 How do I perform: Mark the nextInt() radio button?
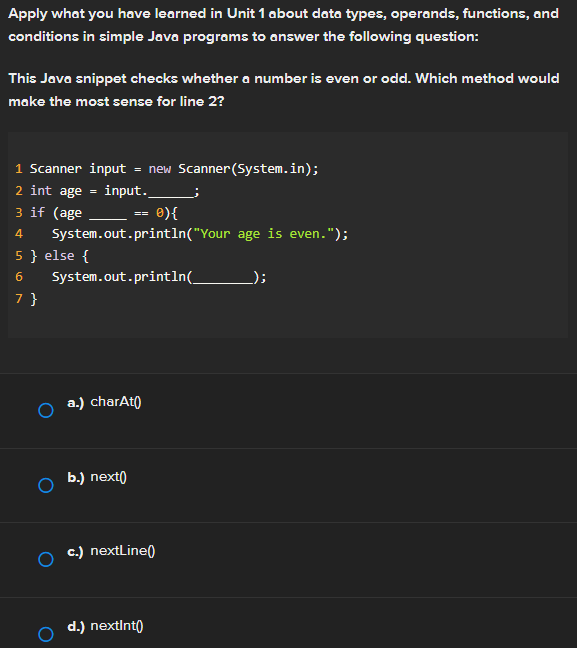coord(46,634)
